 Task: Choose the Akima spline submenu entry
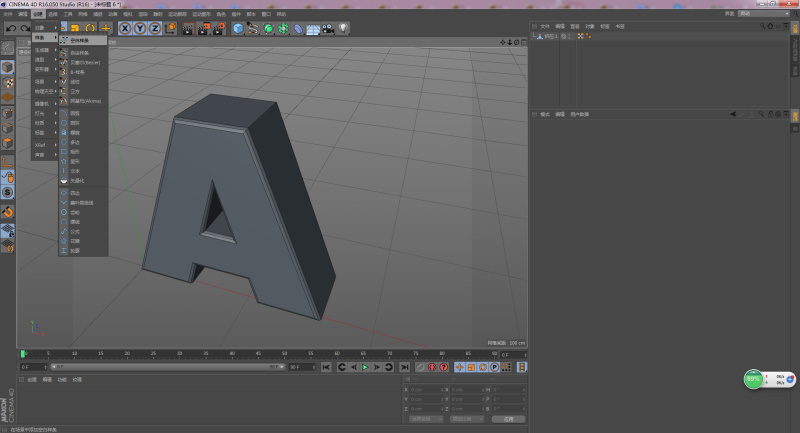[83, 101]
